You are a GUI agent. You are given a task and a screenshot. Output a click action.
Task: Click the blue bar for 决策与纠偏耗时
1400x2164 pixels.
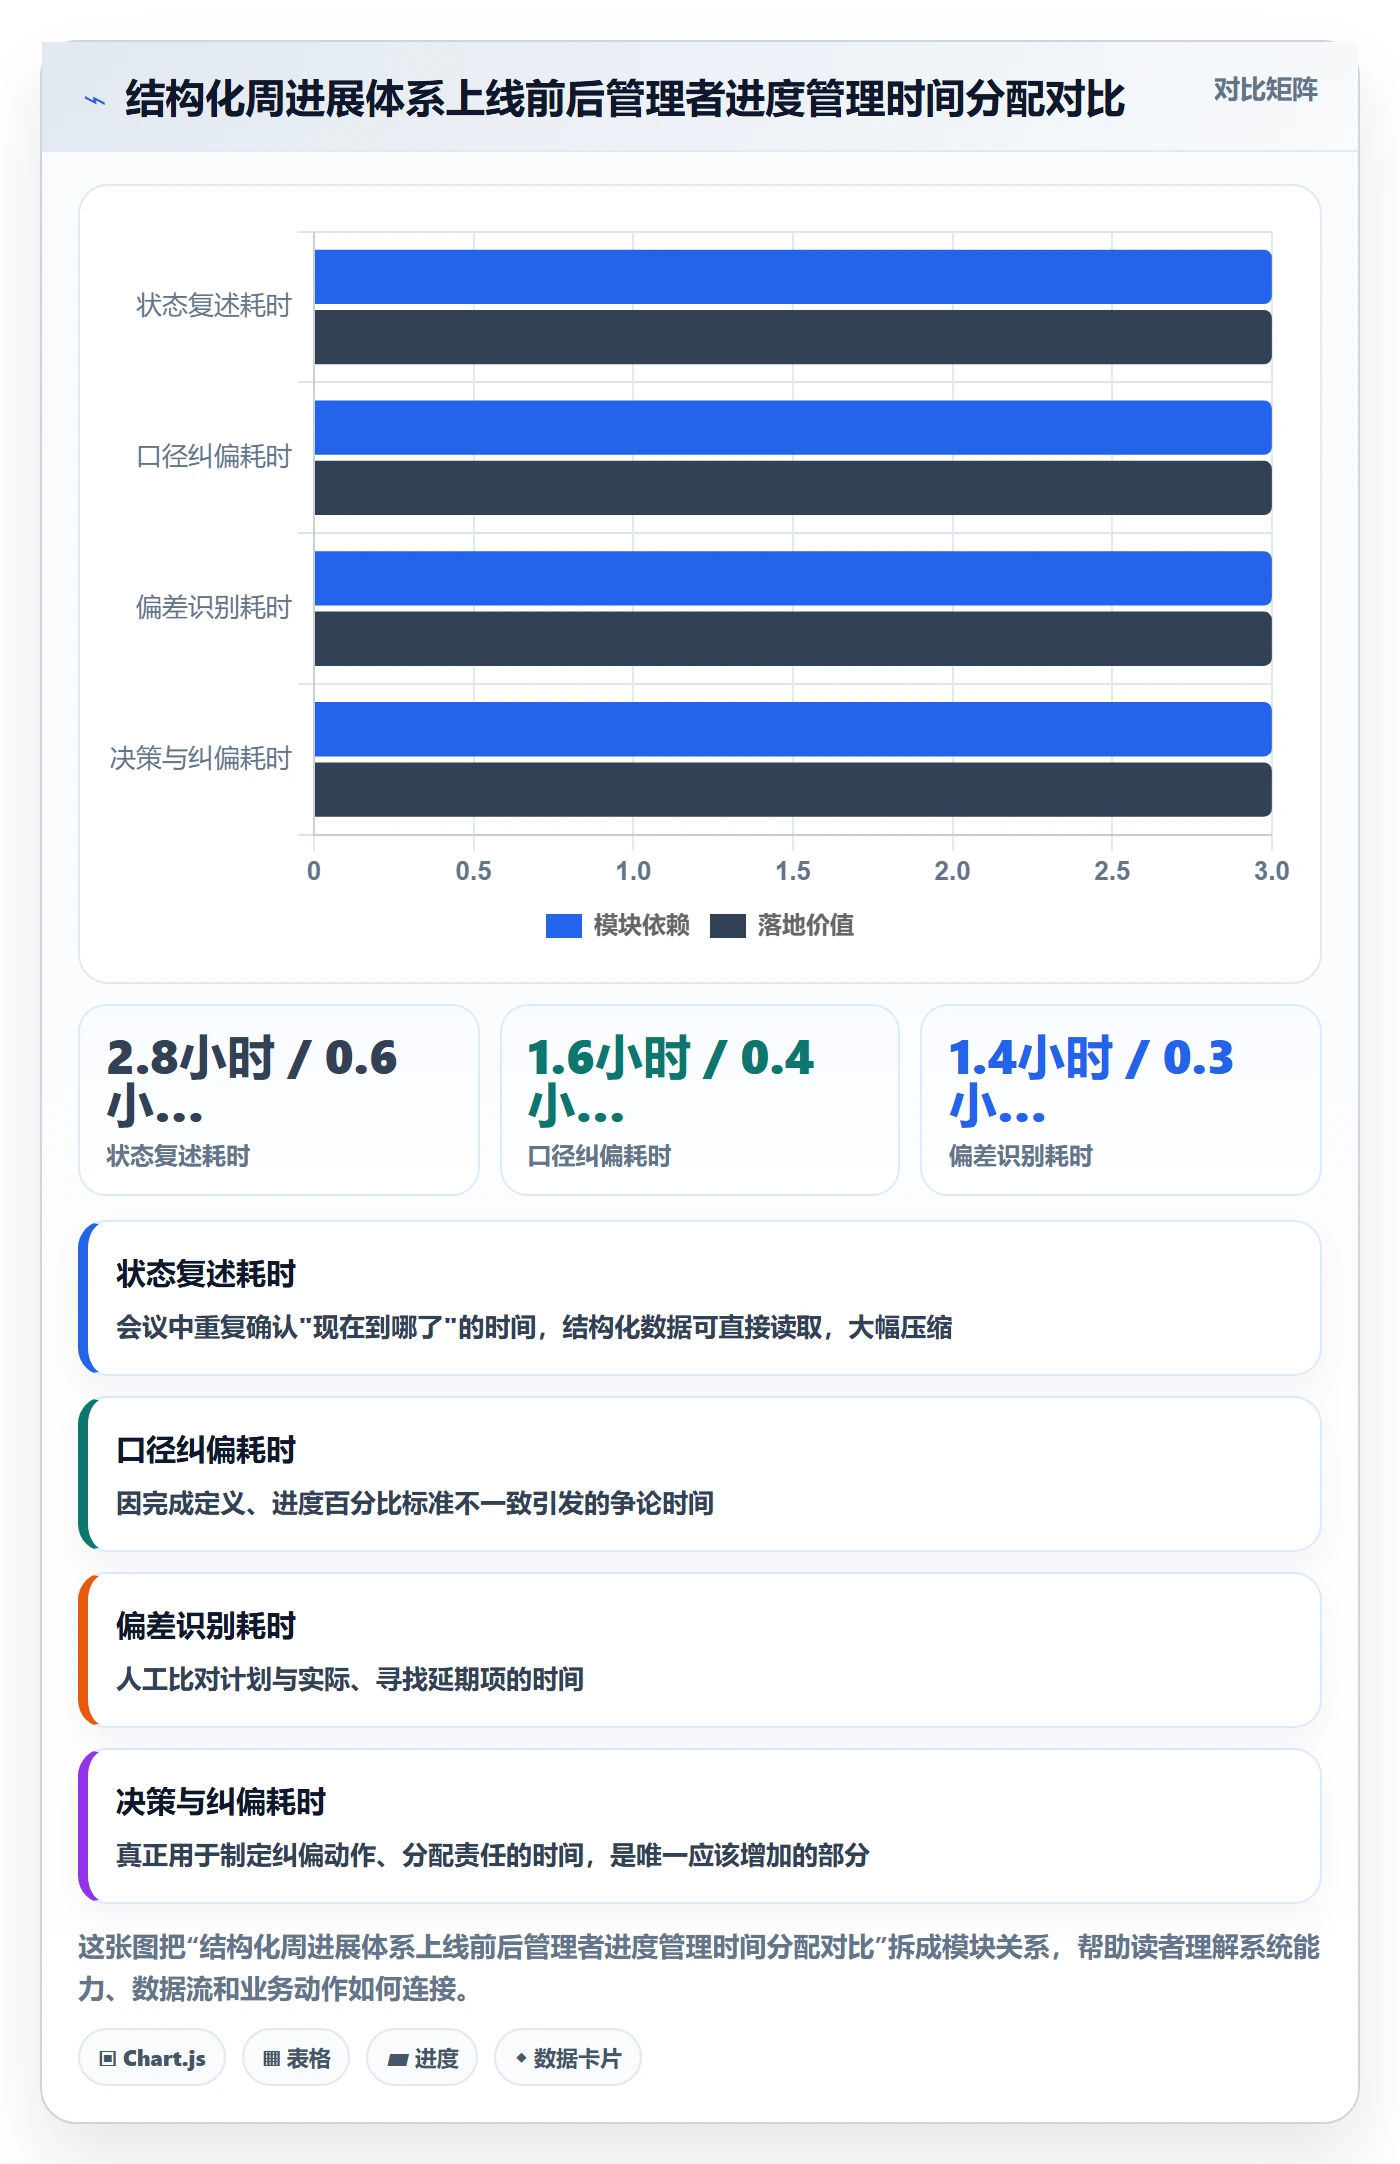793,730
